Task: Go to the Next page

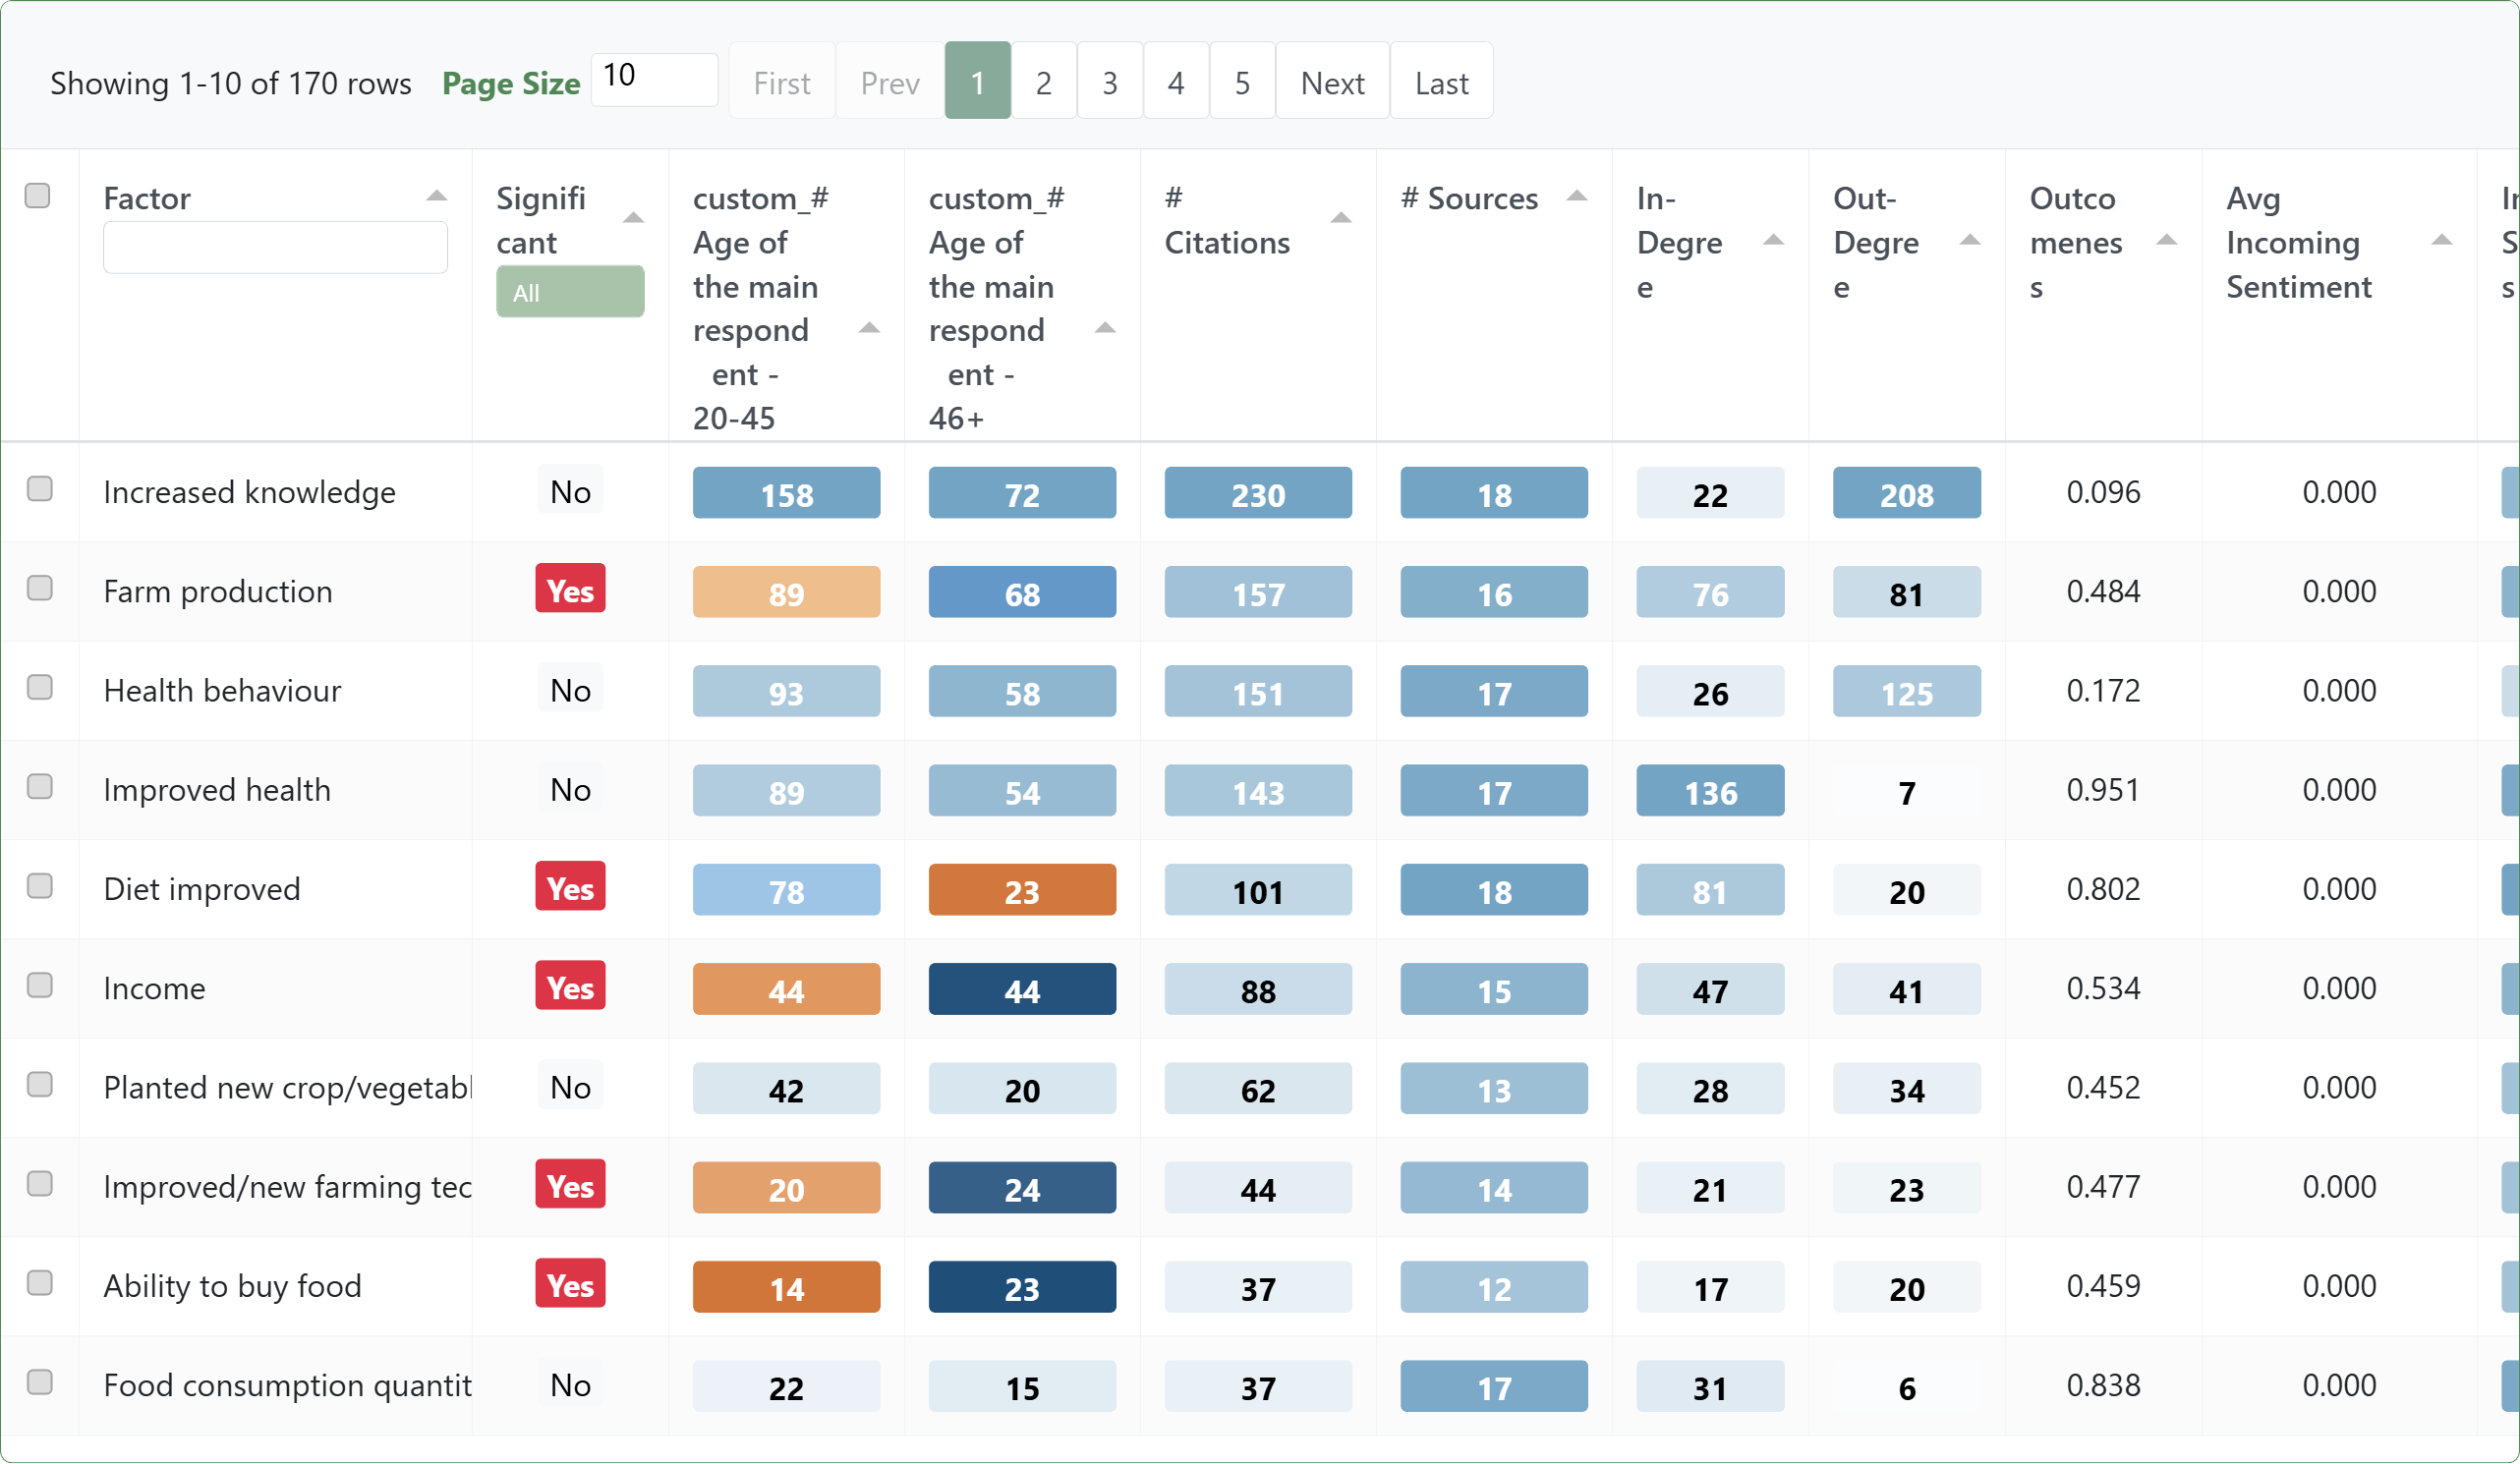Action: pos(1332,81)
